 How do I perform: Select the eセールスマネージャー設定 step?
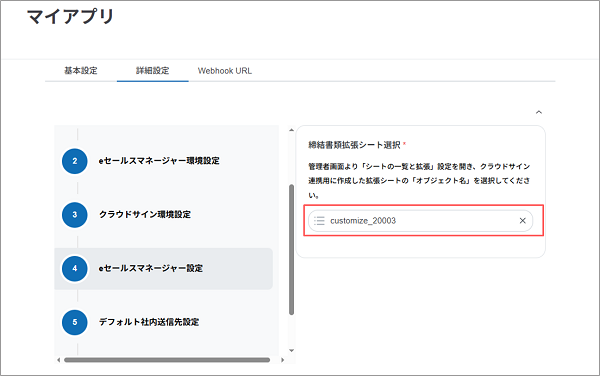164,269
